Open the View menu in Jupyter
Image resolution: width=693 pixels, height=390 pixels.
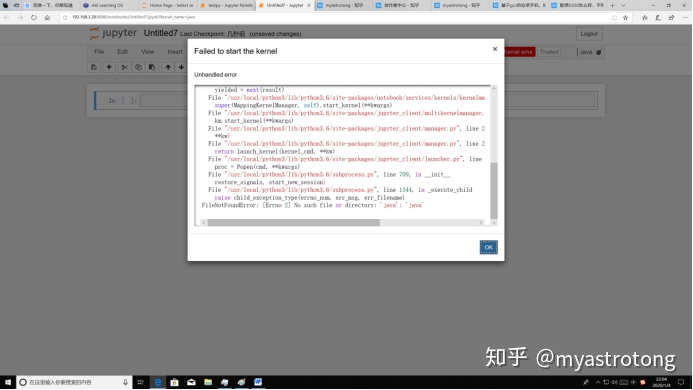tap(147, 52)
